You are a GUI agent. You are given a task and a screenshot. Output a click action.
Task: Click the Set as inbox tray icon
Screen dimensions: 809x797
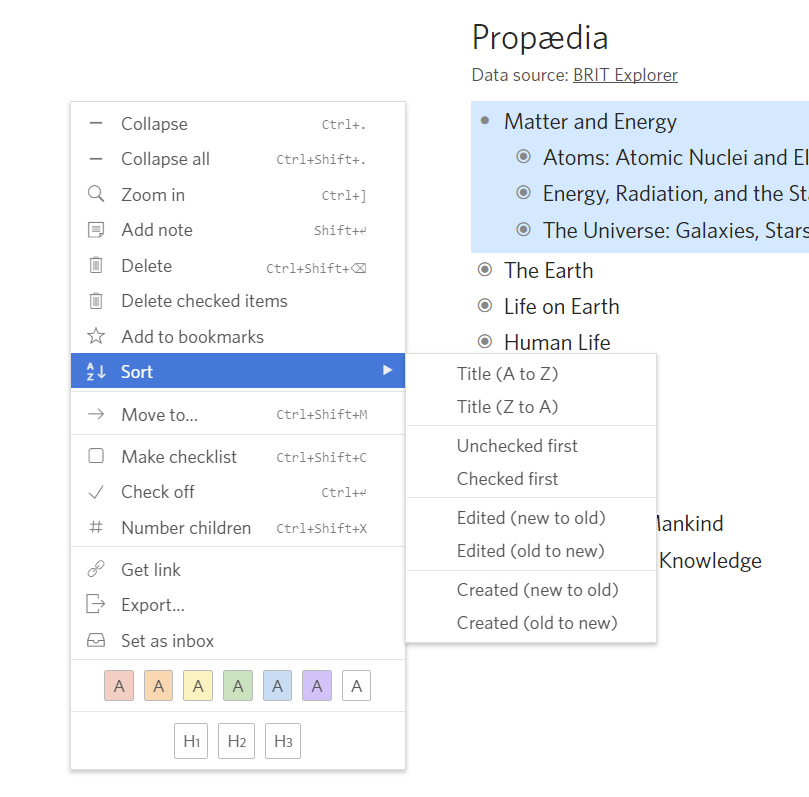point(96,640)
